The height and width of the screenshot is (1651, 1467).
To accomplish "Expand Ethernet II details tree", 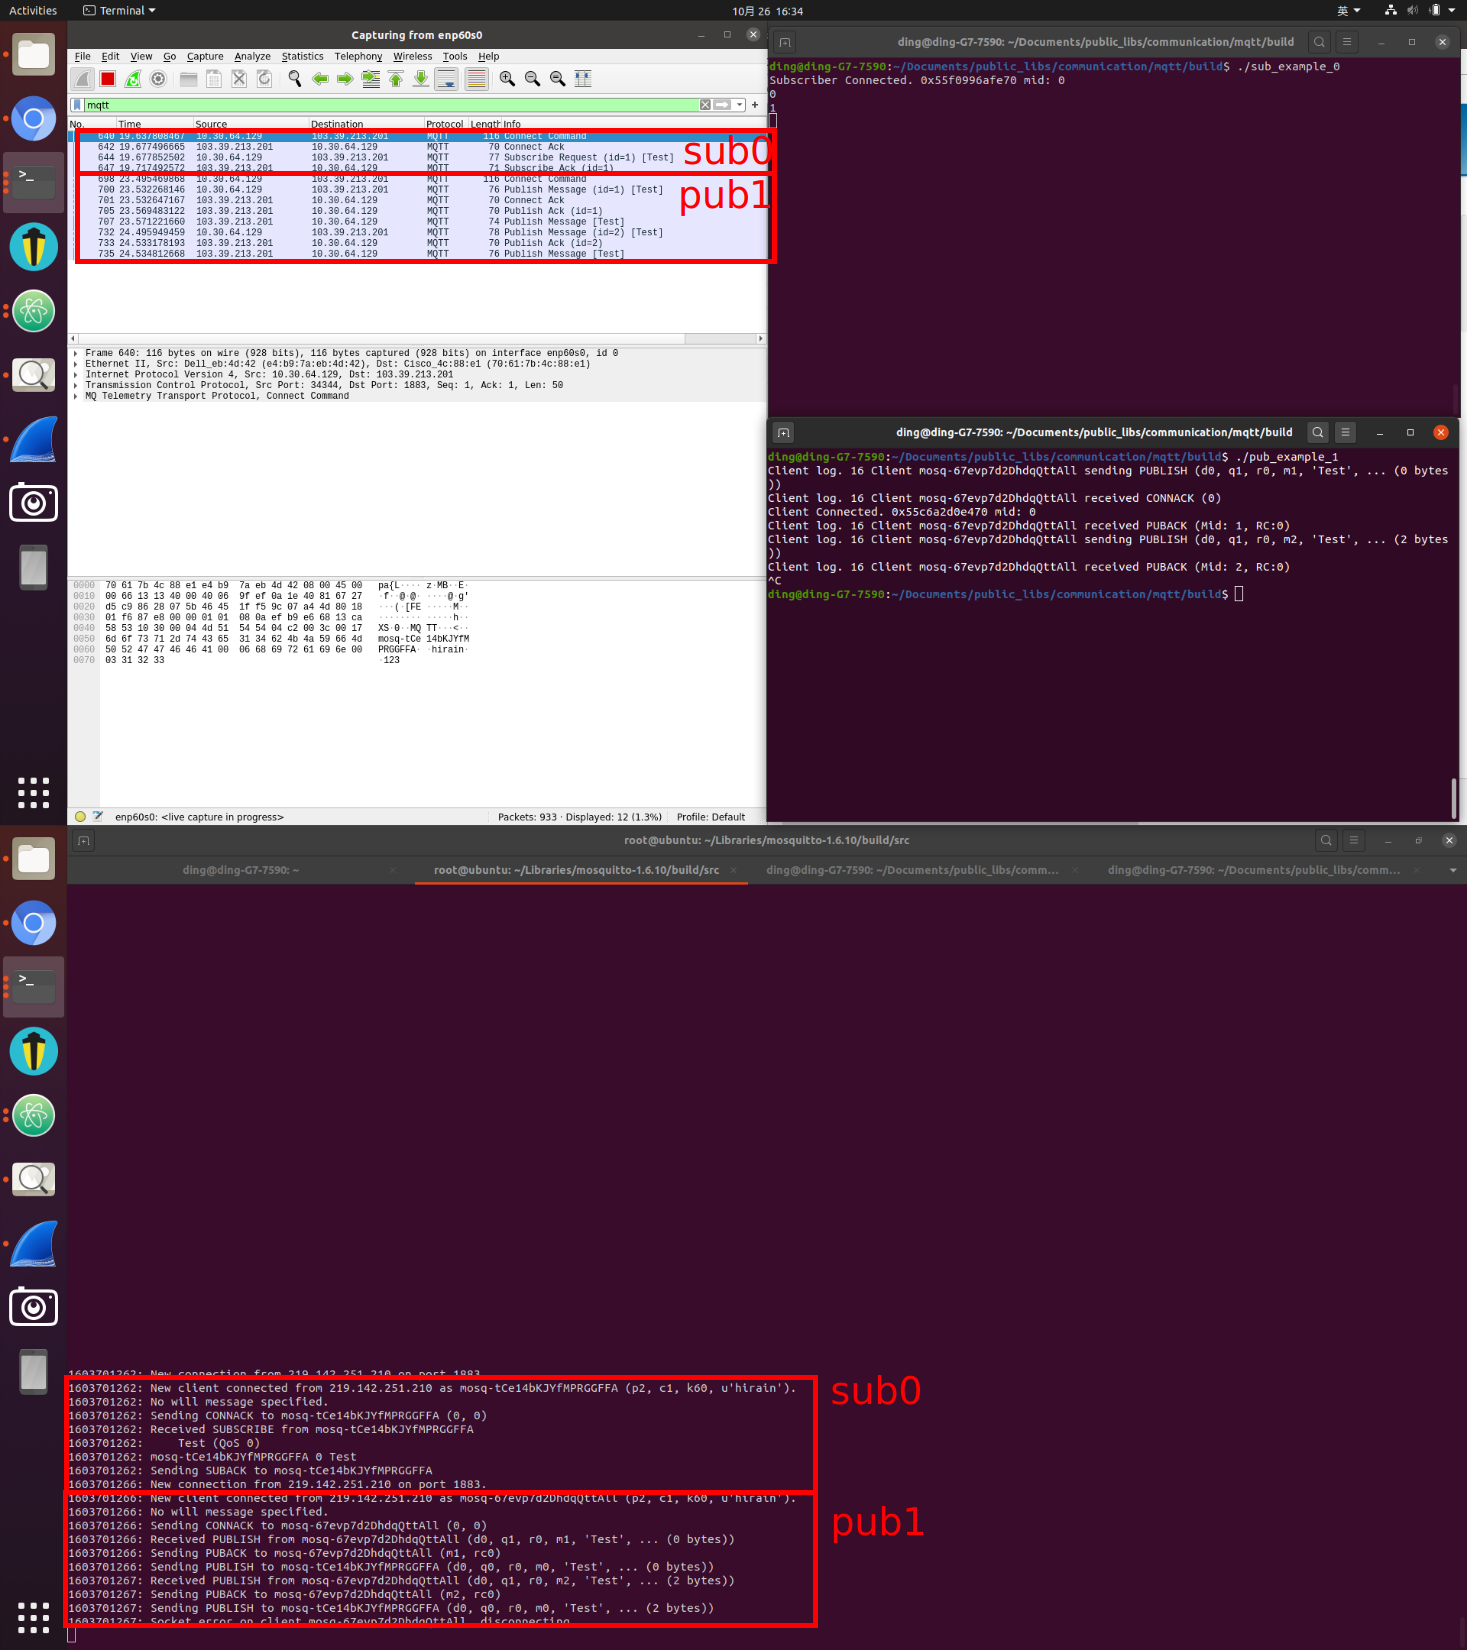I will [x=75, y=364].
